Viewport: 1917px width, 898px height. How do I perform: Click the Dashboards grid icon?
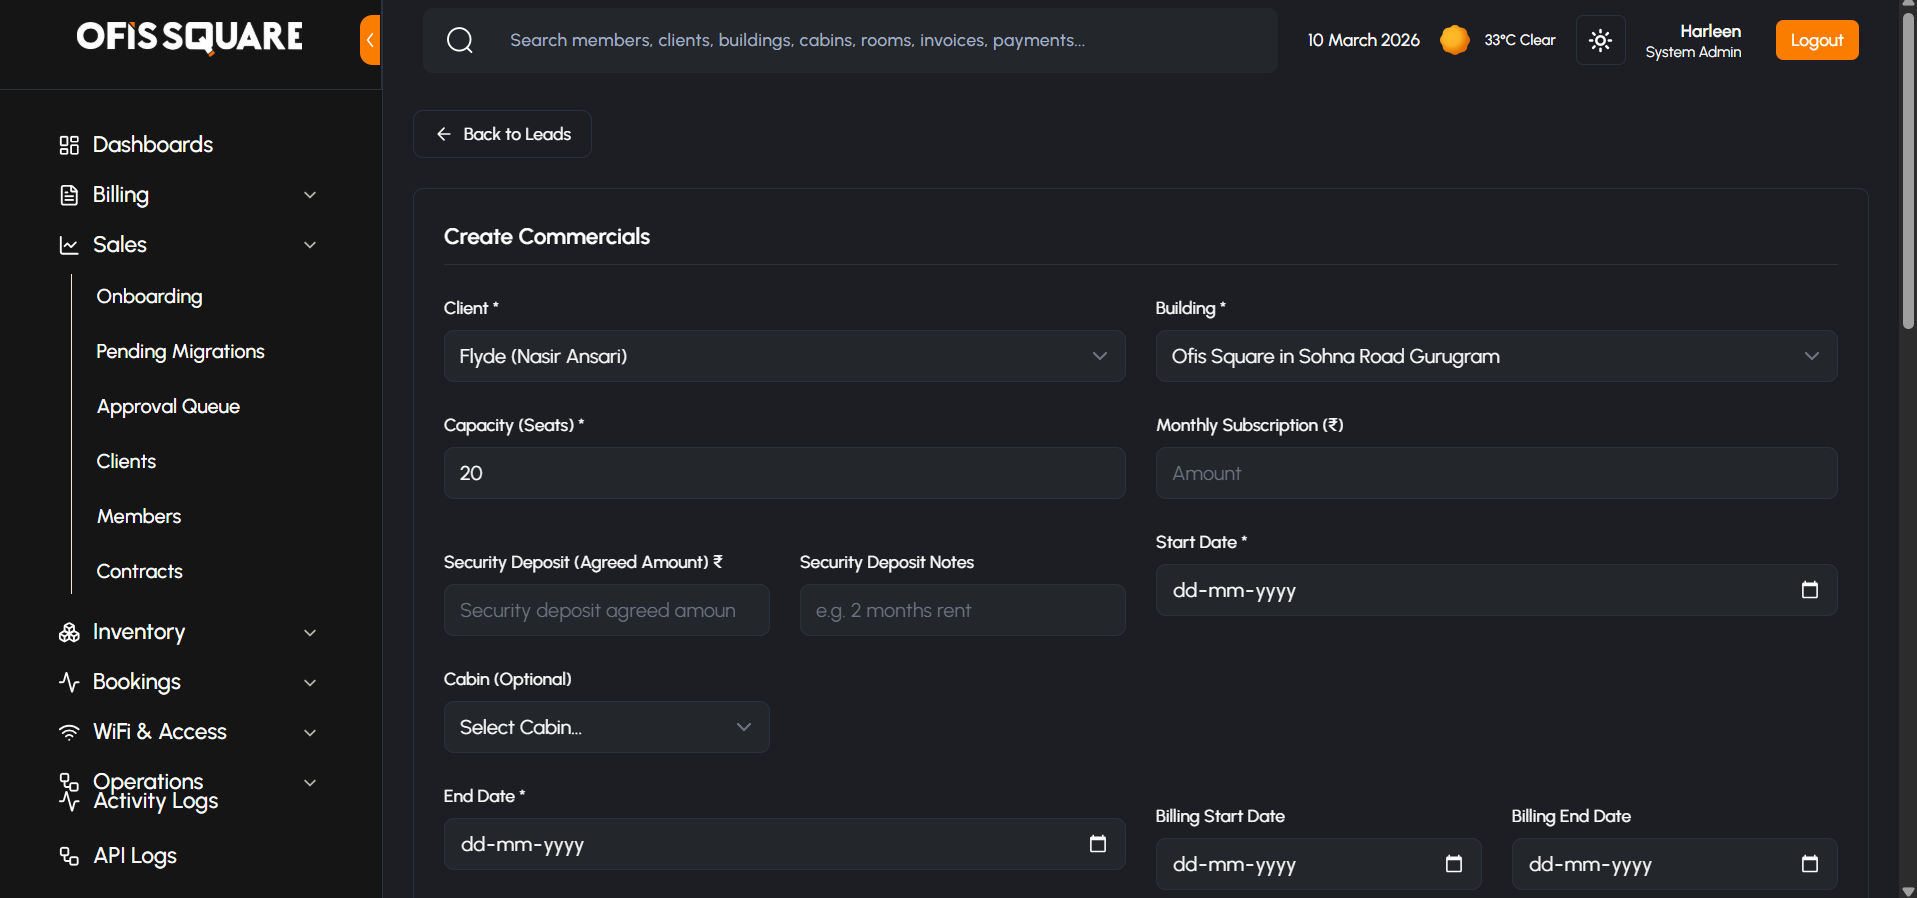69,145
